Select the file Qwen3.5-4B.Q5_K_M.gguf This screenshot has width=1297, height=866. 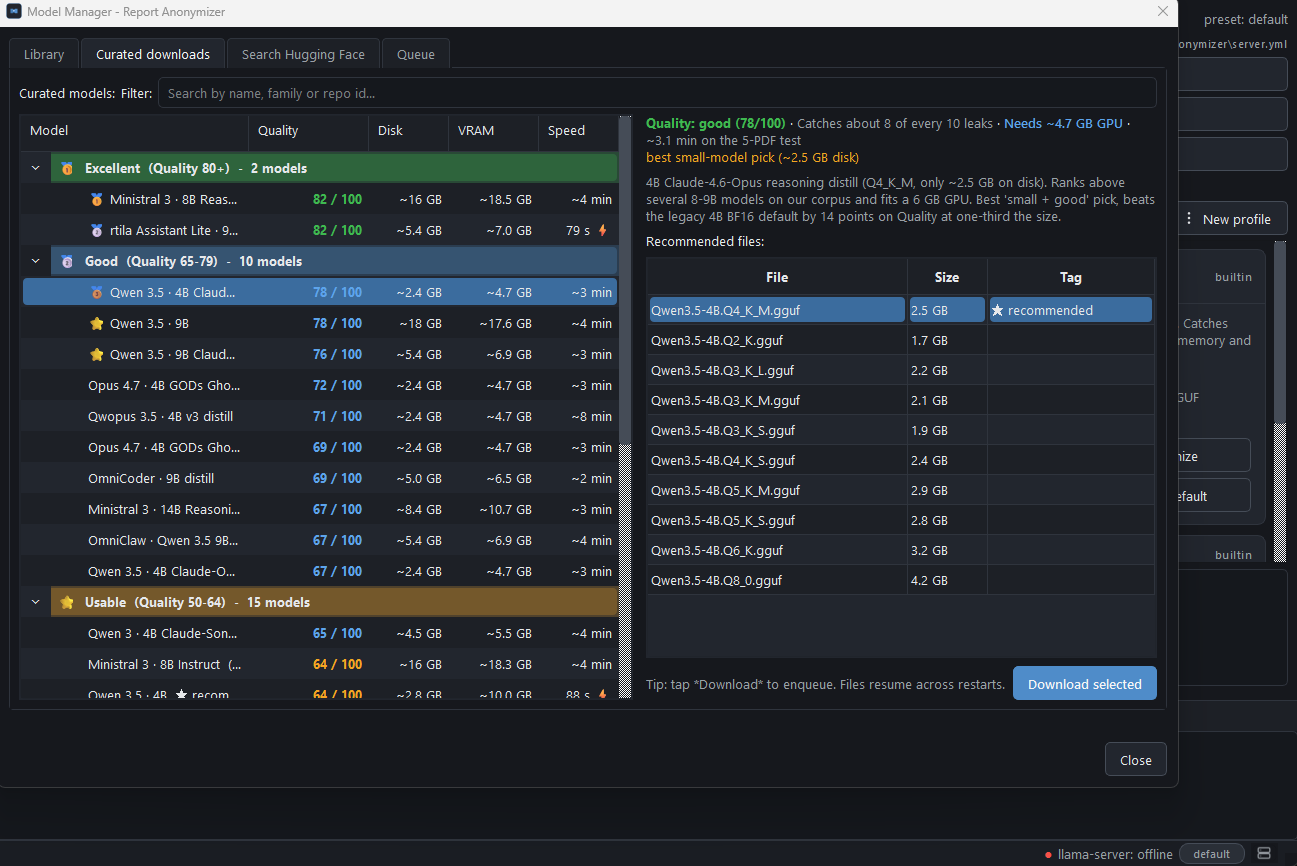[x=777, y=490]
